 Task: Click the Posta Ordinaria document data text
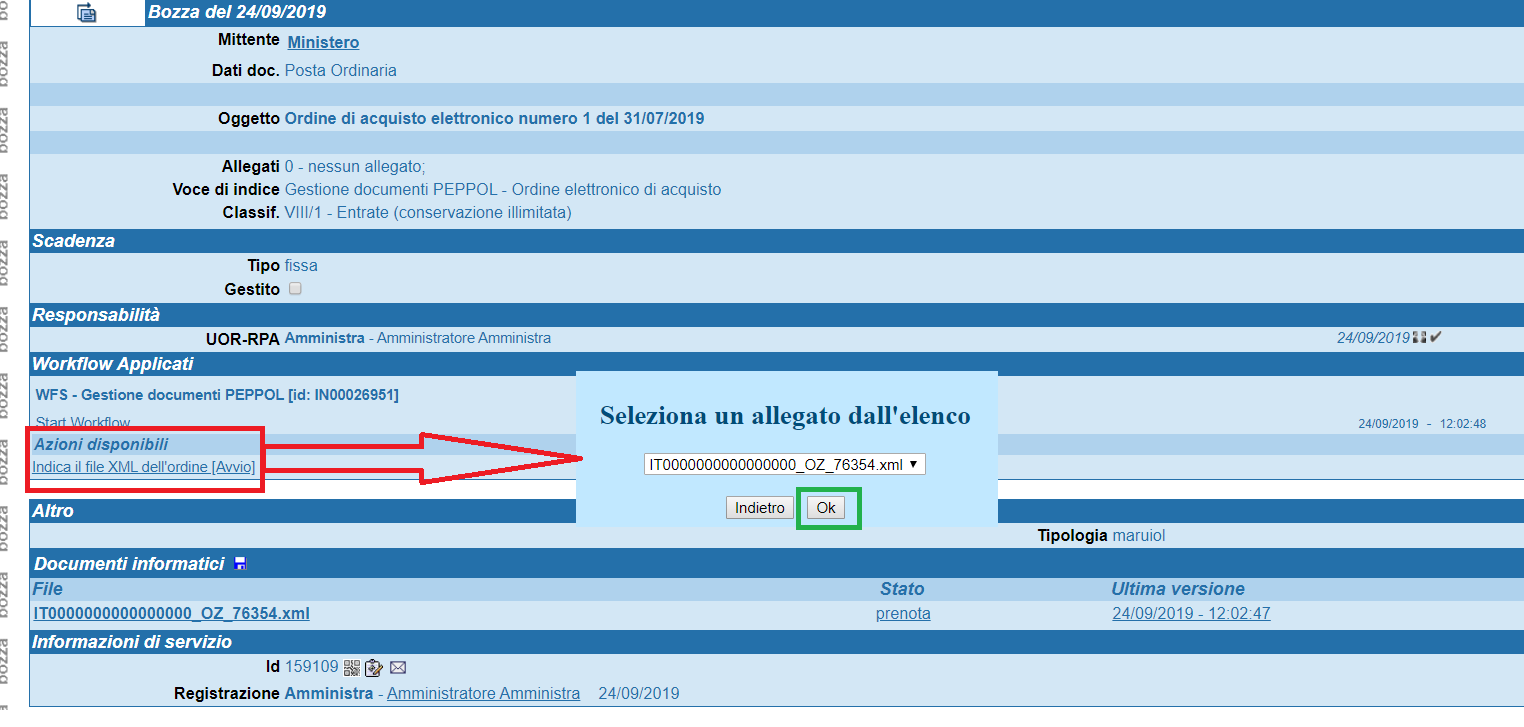[x=341, y=70]
